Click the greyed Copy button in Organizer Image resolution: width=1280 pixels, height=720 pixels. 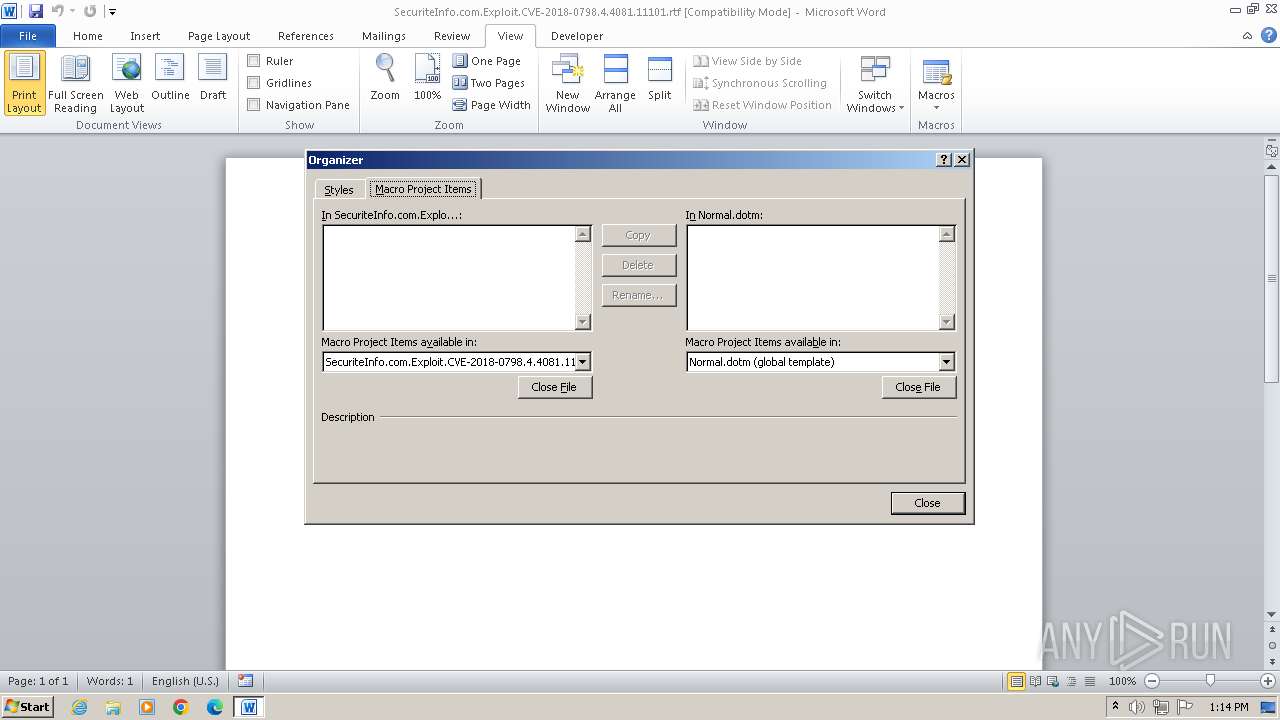pyautogui.click(x=638, y=235)
